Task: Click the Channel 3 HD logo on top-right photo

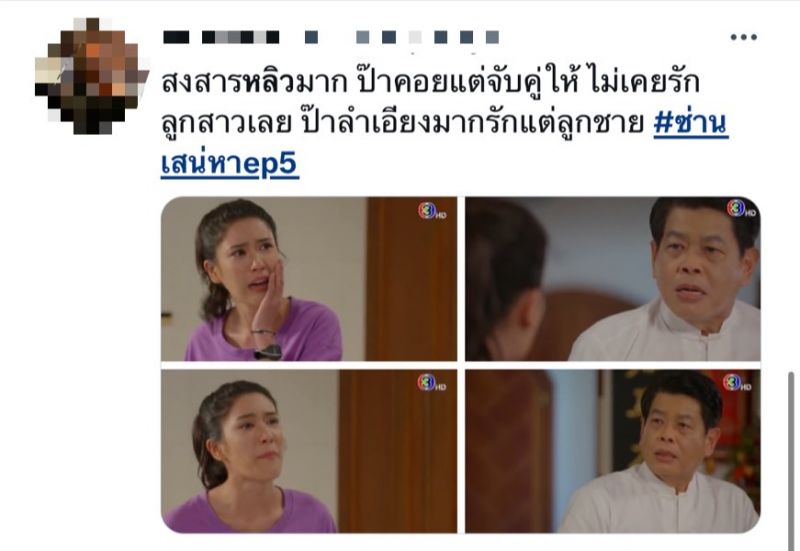Action: [x=741, y=208]
